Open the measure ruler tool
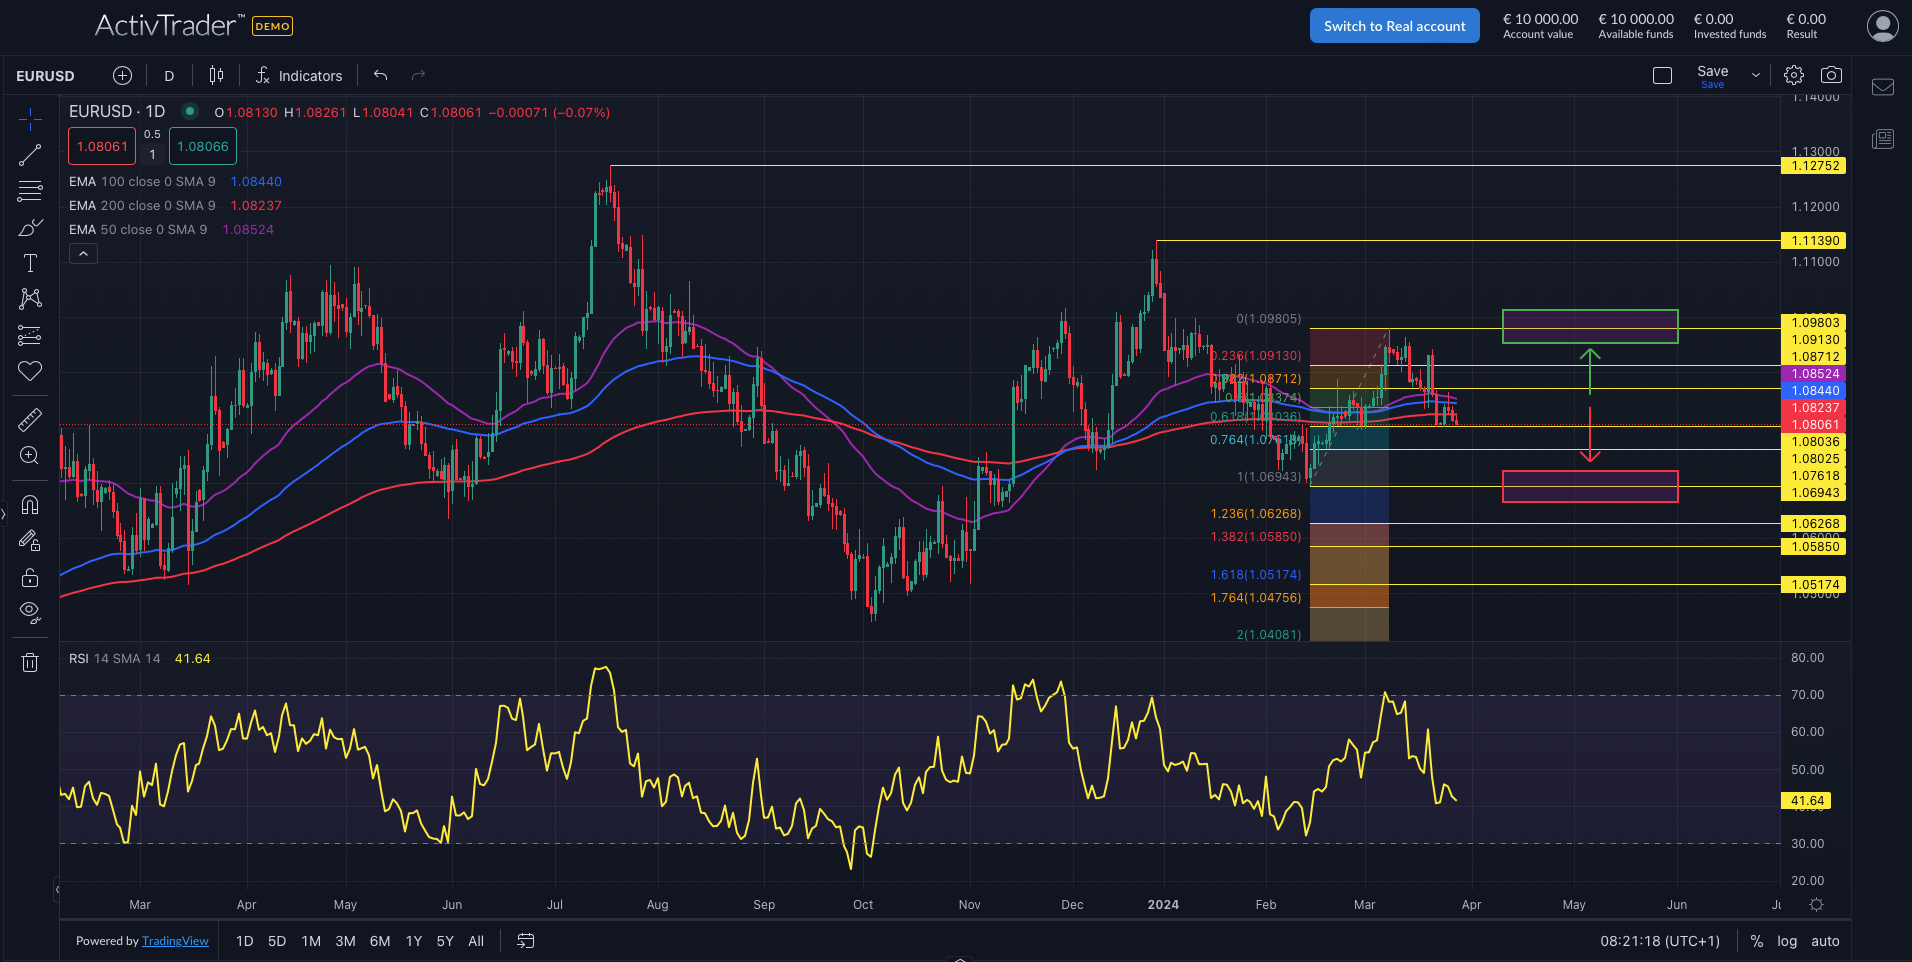The height and width of the screenshot is (962, 1912). click(30, 419)
